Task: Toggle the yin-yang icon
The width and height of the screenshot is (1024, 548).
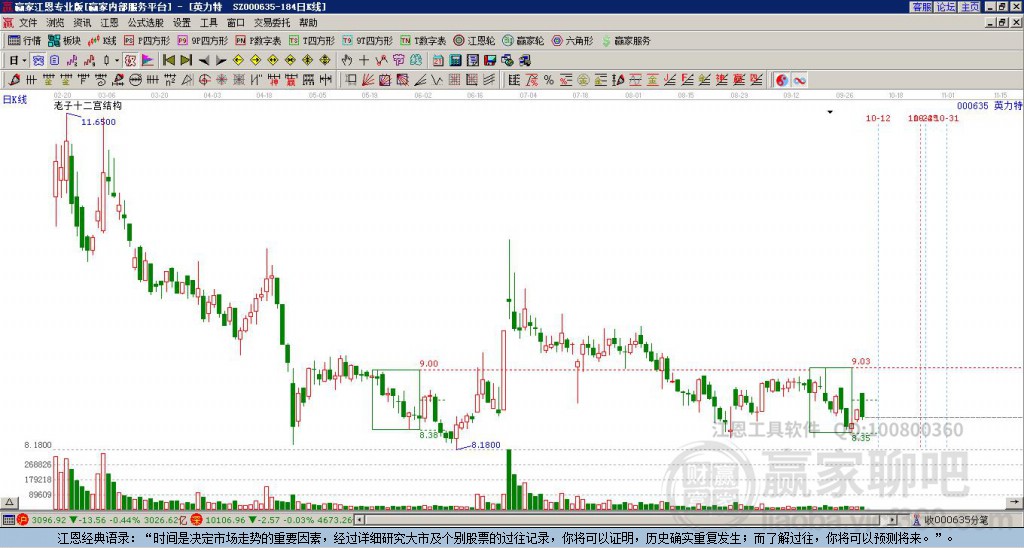Action: (782, 80)
